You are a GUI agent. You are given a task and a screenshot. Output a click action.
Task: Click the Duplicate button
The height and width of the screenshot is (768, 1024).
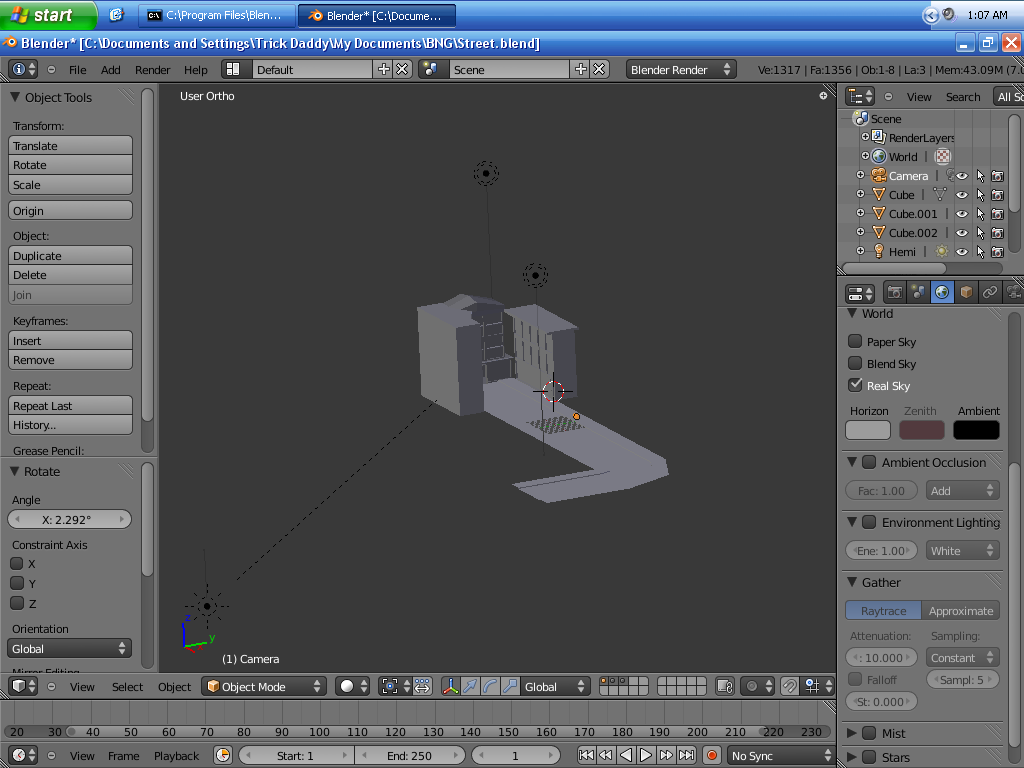pyautogui.click(x=70, y=256)
